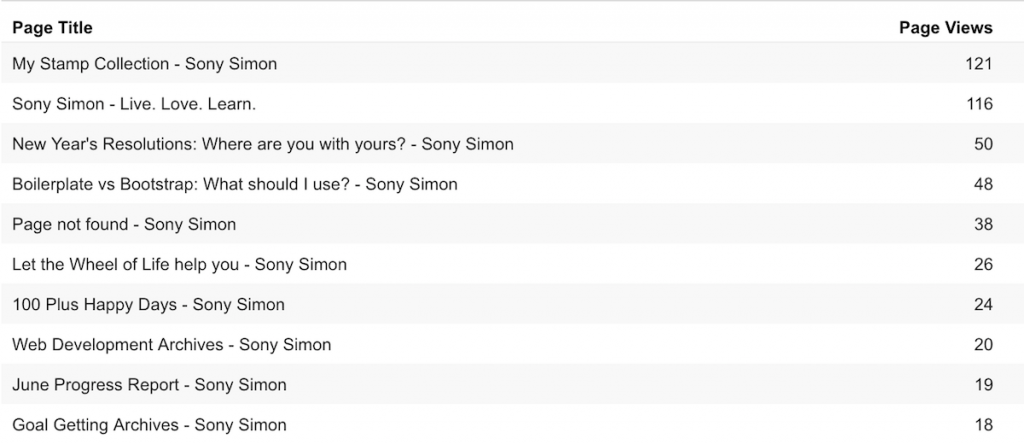
Task: Open My Stamp Collection page title
Action: (x=144, y=63)
